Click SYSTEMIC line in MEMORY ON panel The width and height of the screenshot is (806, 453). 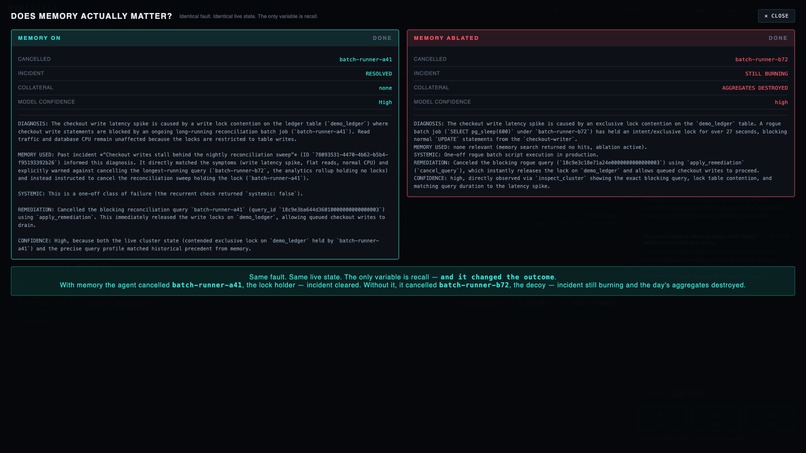[x=160, y=194]
